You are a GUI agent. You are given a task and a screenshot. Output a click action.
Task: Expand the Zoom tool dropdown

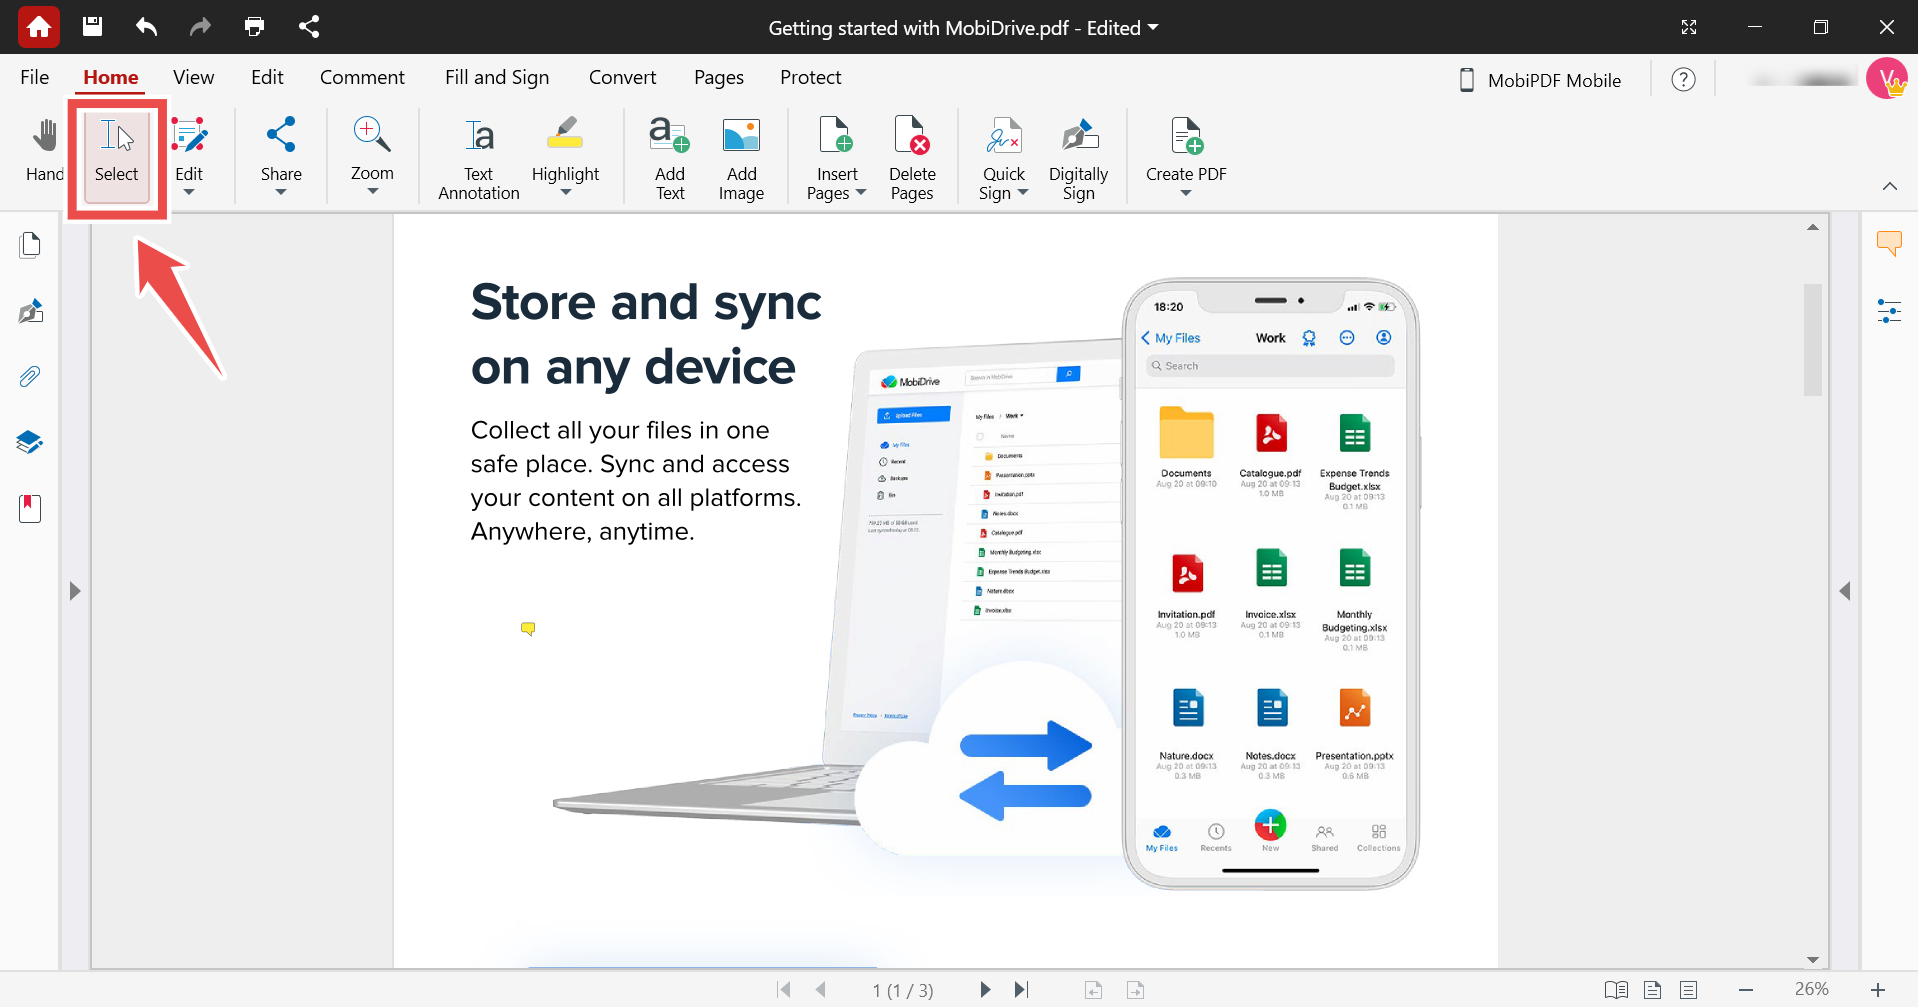tap(371, 193)
